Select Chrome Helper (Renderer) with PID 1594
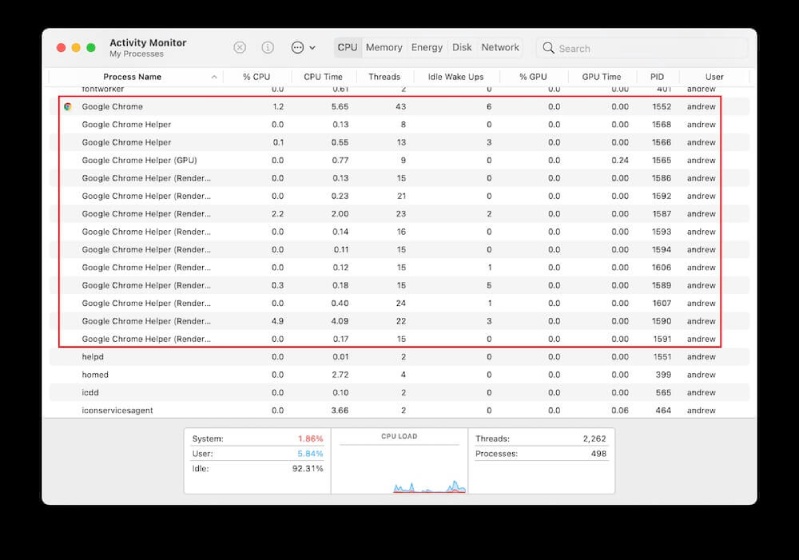The image size is (799, 560). (399, 249)
